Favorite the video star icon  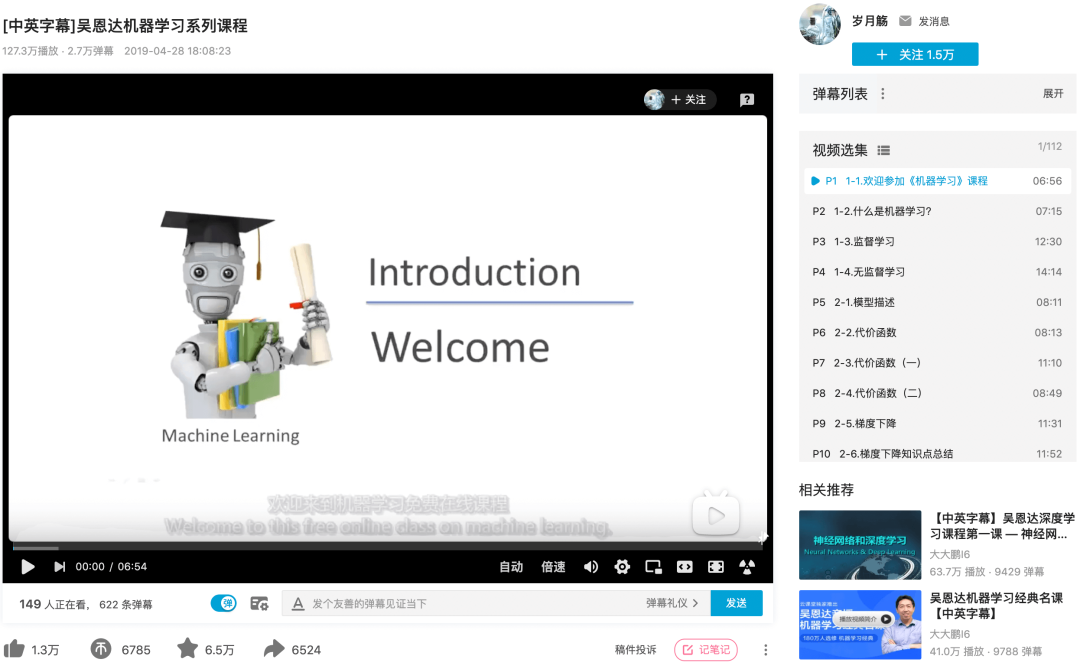(x=187, y=648)
